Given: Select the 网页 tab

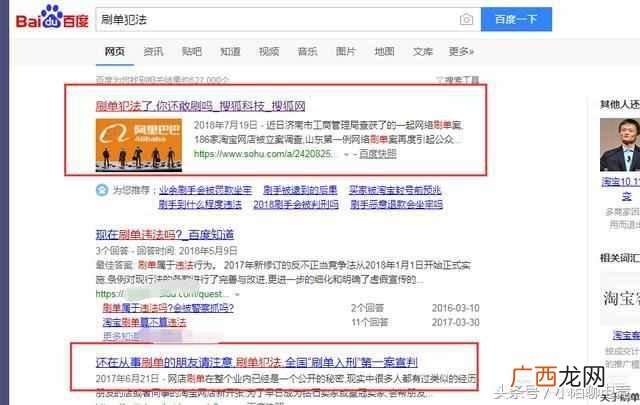Looking at the screenshot, I should click(115, 51).
